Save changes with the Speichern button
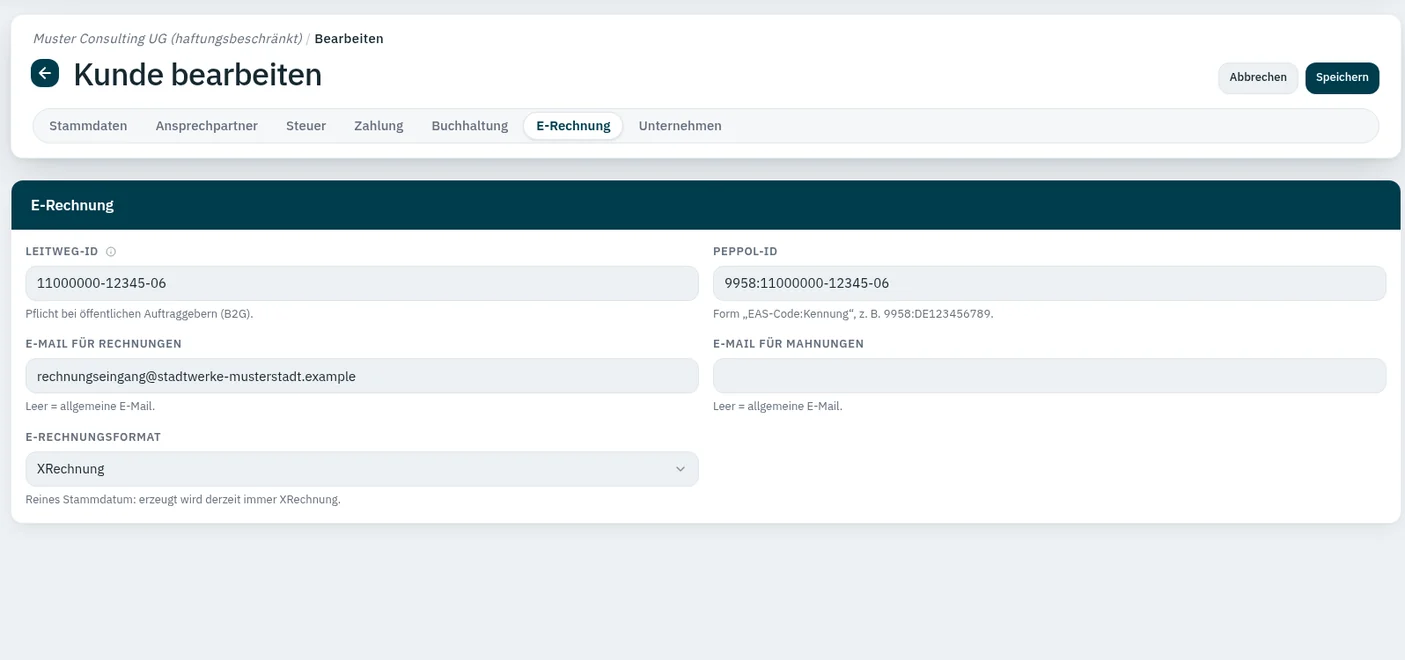The width and height of the screenshot is (1405, 660). [x=1342, y=78]
